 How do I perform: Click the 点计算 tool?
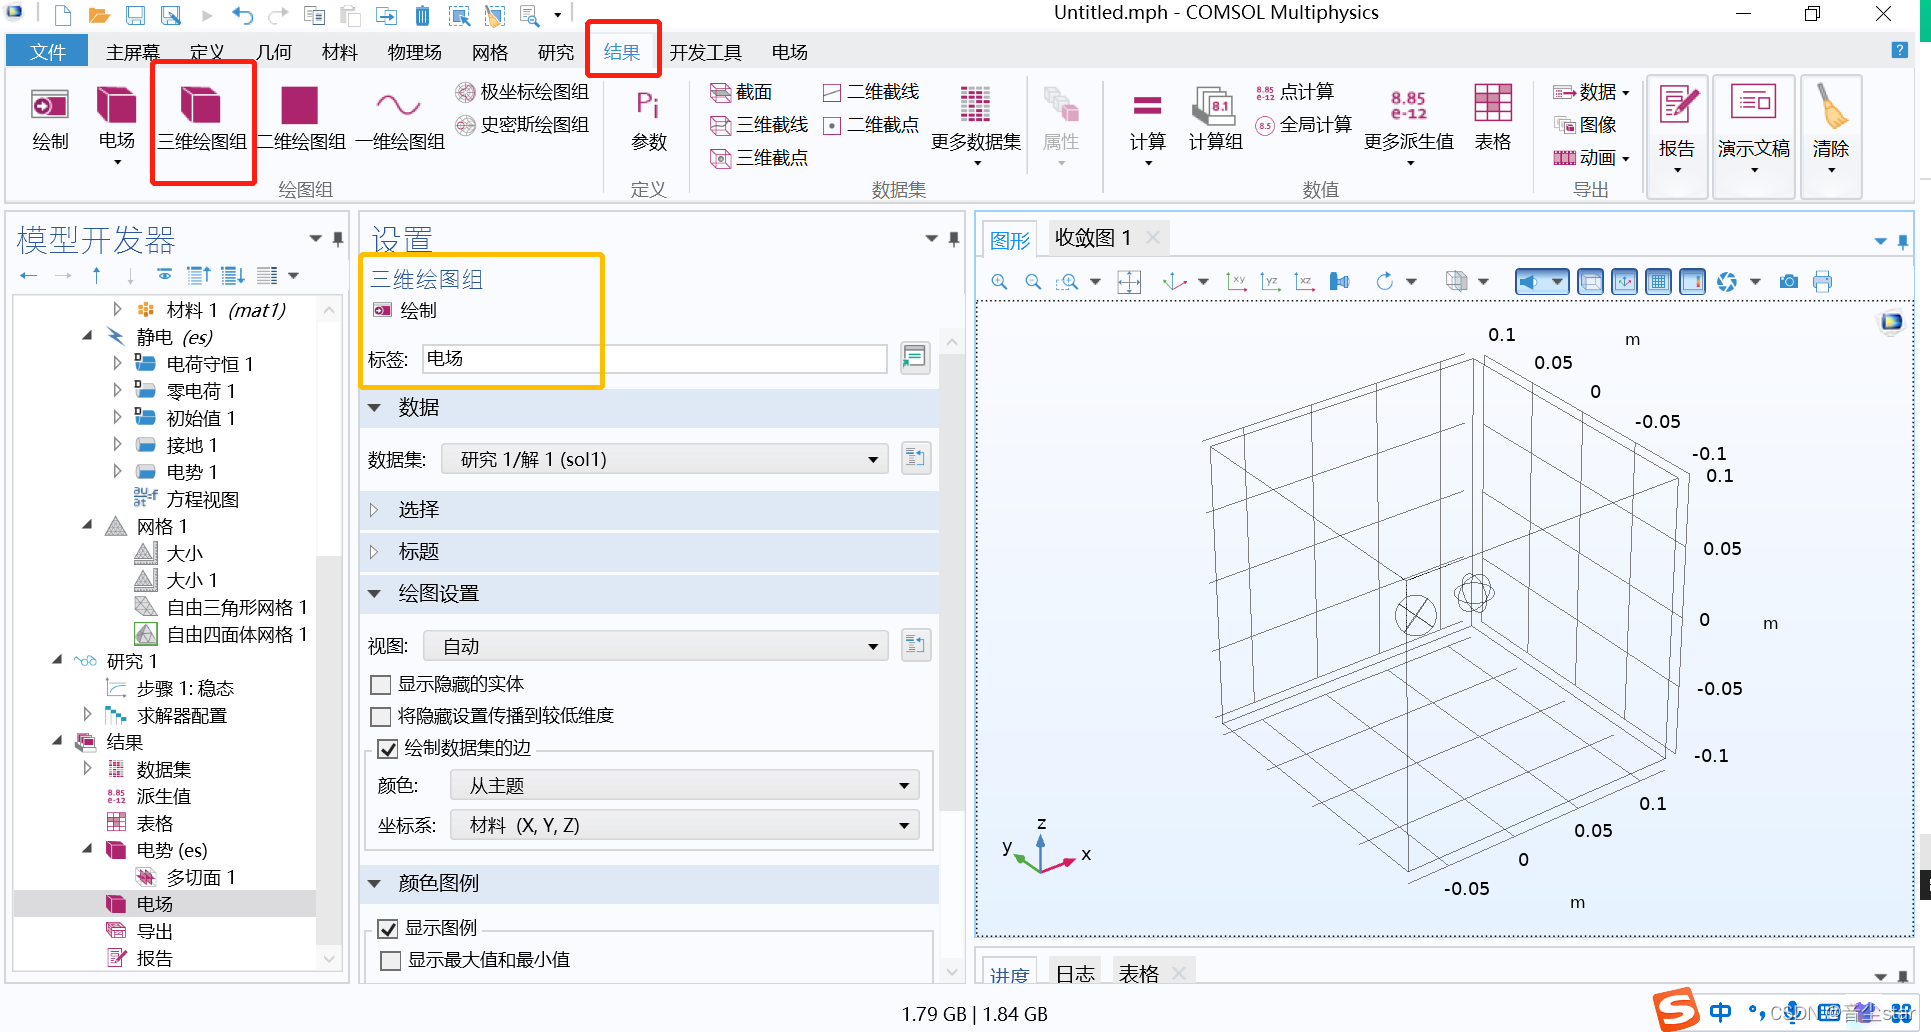point(1295,92)
